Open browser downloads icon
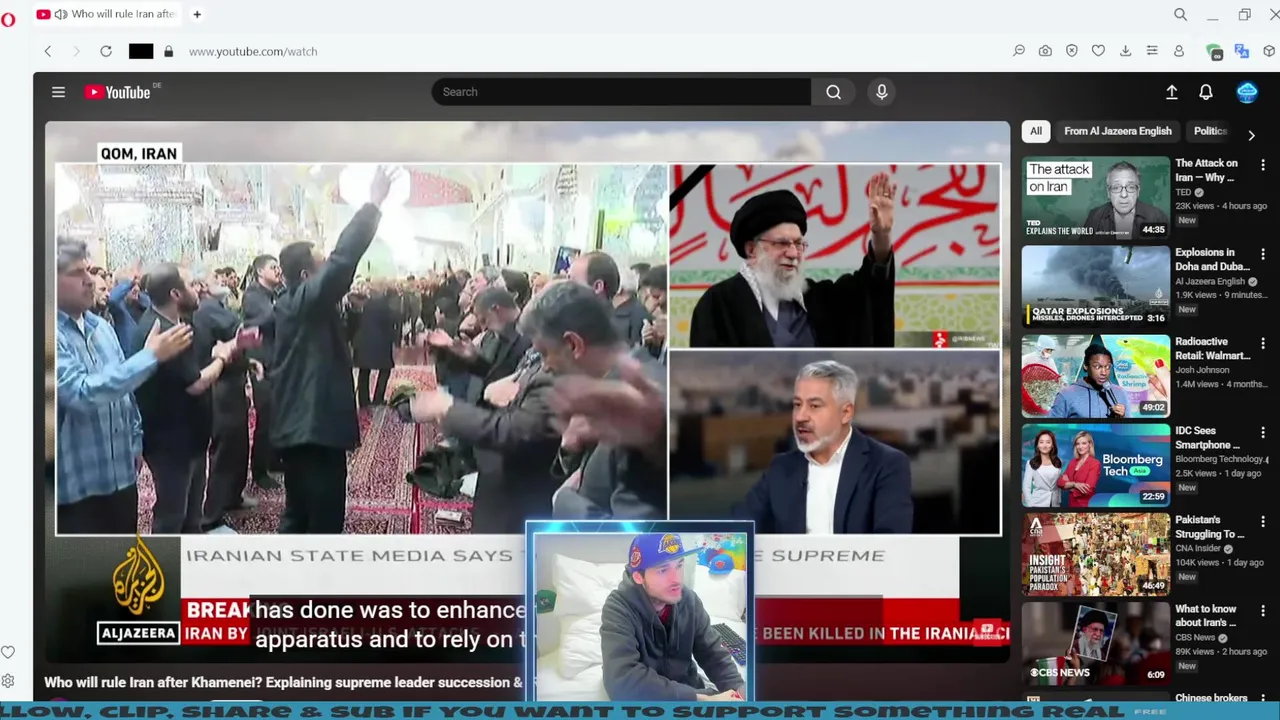 pyautogui.click(x=1125, y=51)
